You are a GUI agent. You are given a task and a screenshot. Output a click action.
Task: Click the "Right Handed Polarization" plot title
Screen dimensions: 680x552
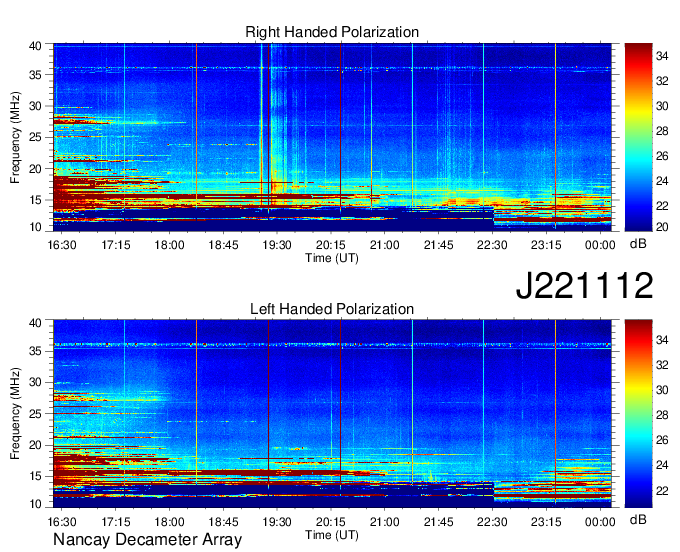[332, 32]
